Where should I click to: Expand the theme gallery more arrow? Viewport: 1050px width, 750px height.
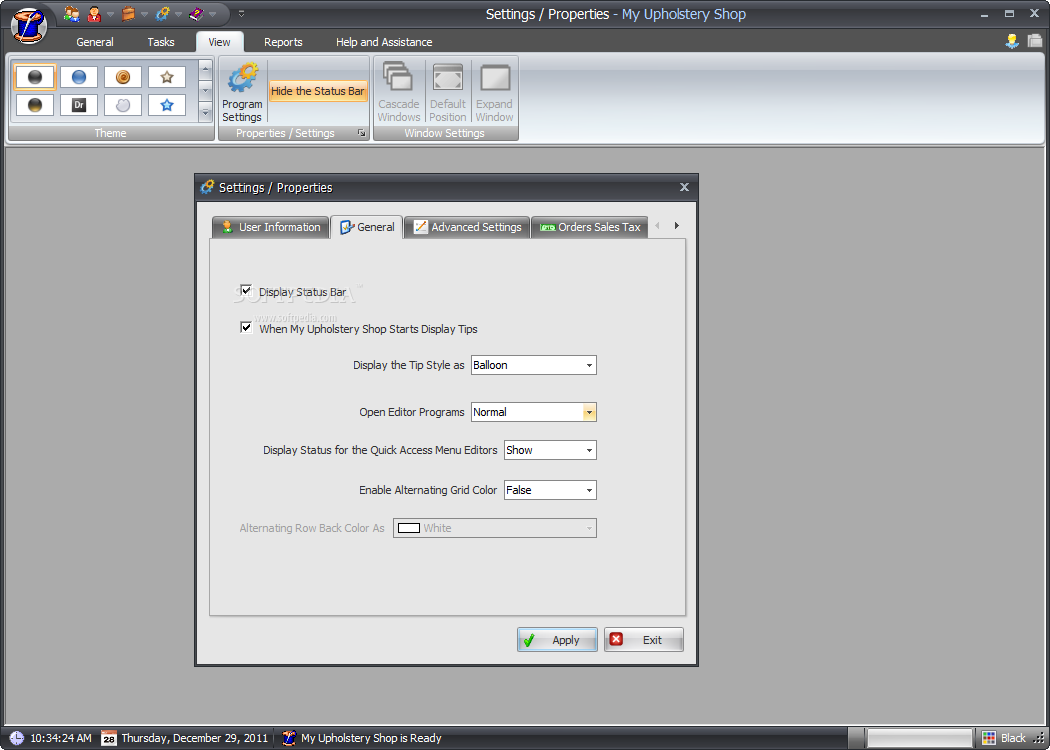tap(206, 113)
